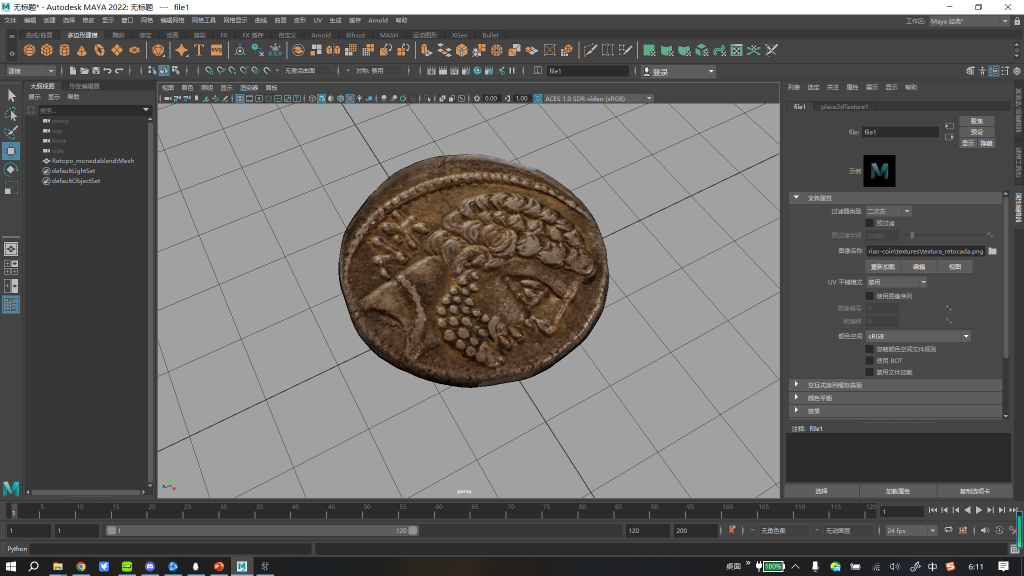Open the 24 fps playback rate dropdown

(x=911, y=530)
